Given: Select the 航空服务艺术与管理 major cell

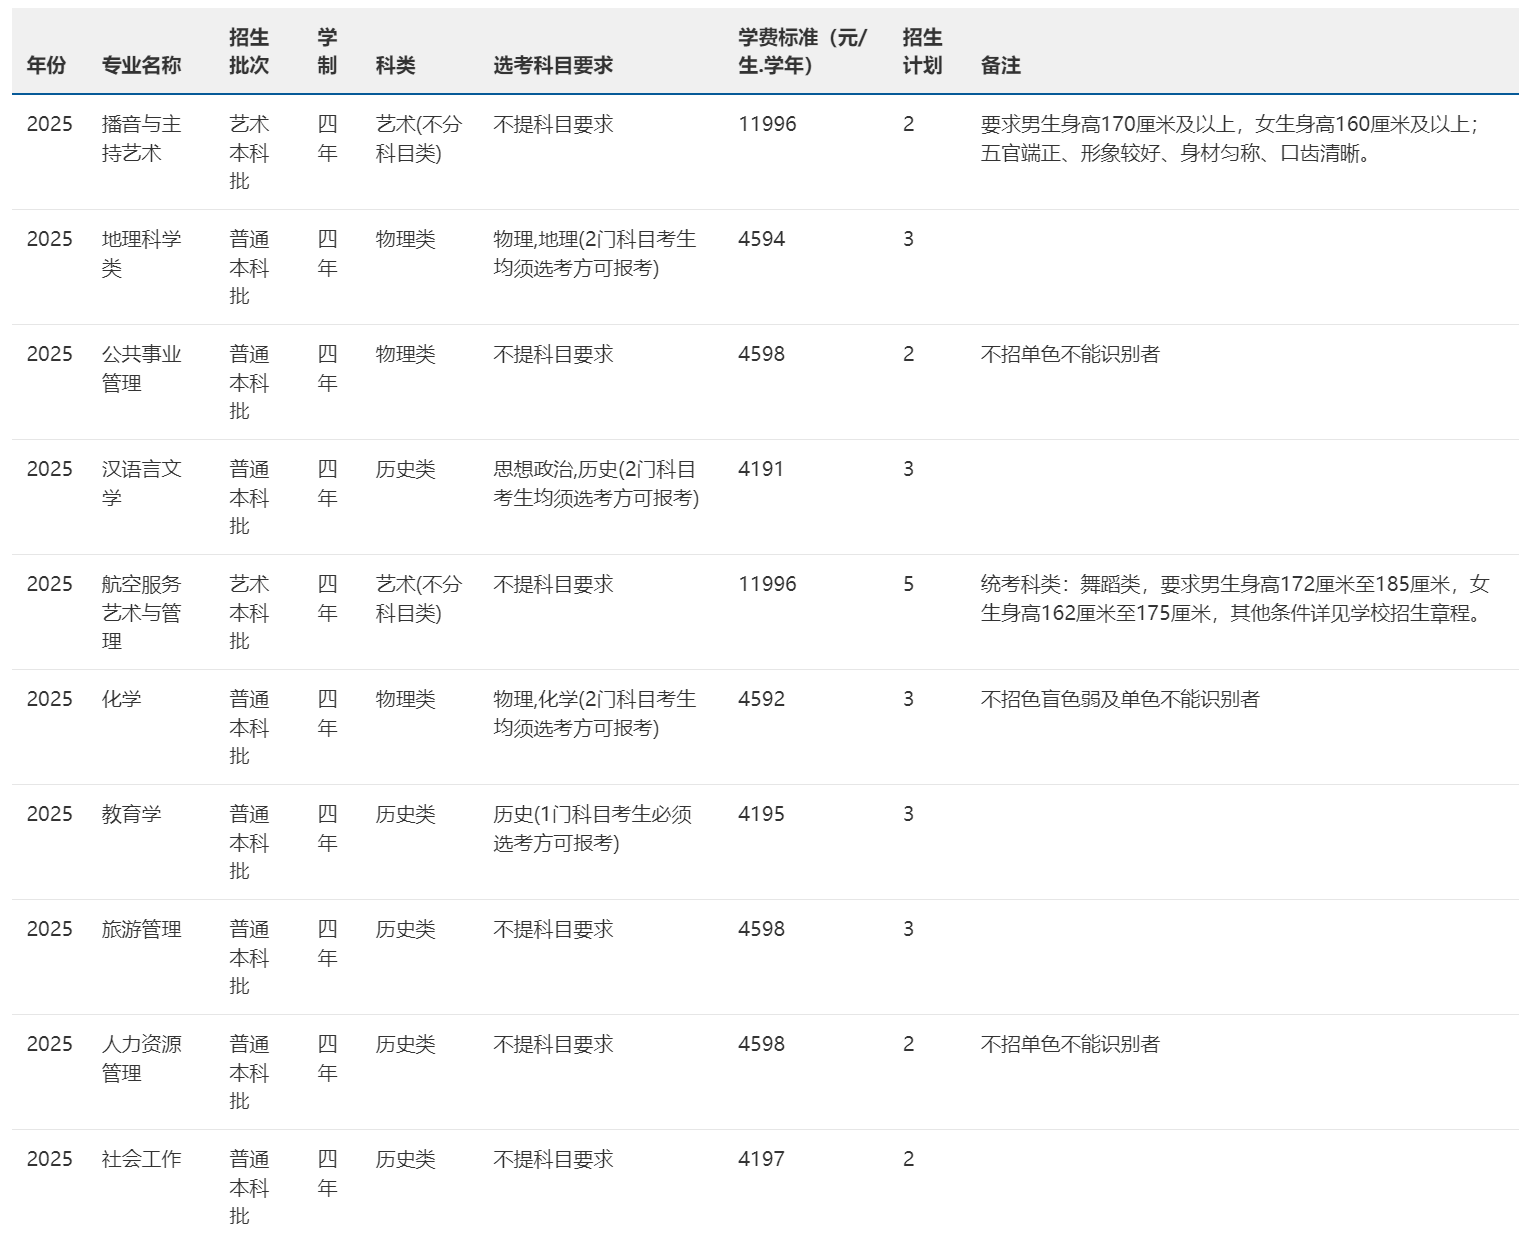Looking at the screenshot, I should click(x=141, y=612).
